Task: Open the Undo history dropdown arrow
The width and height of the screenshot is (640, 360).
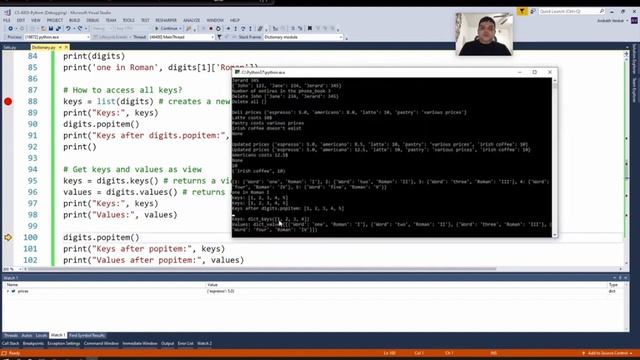Action: [73, 29]
